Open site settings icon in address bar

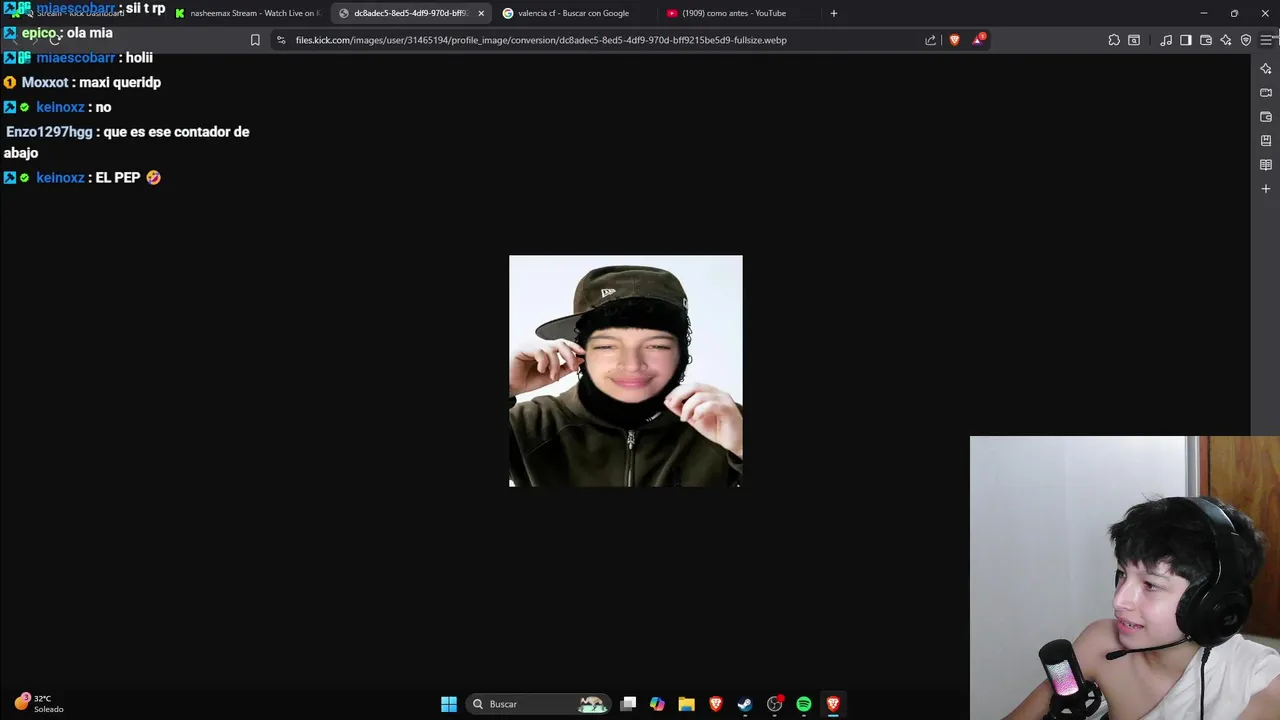(x=281, y=40)
